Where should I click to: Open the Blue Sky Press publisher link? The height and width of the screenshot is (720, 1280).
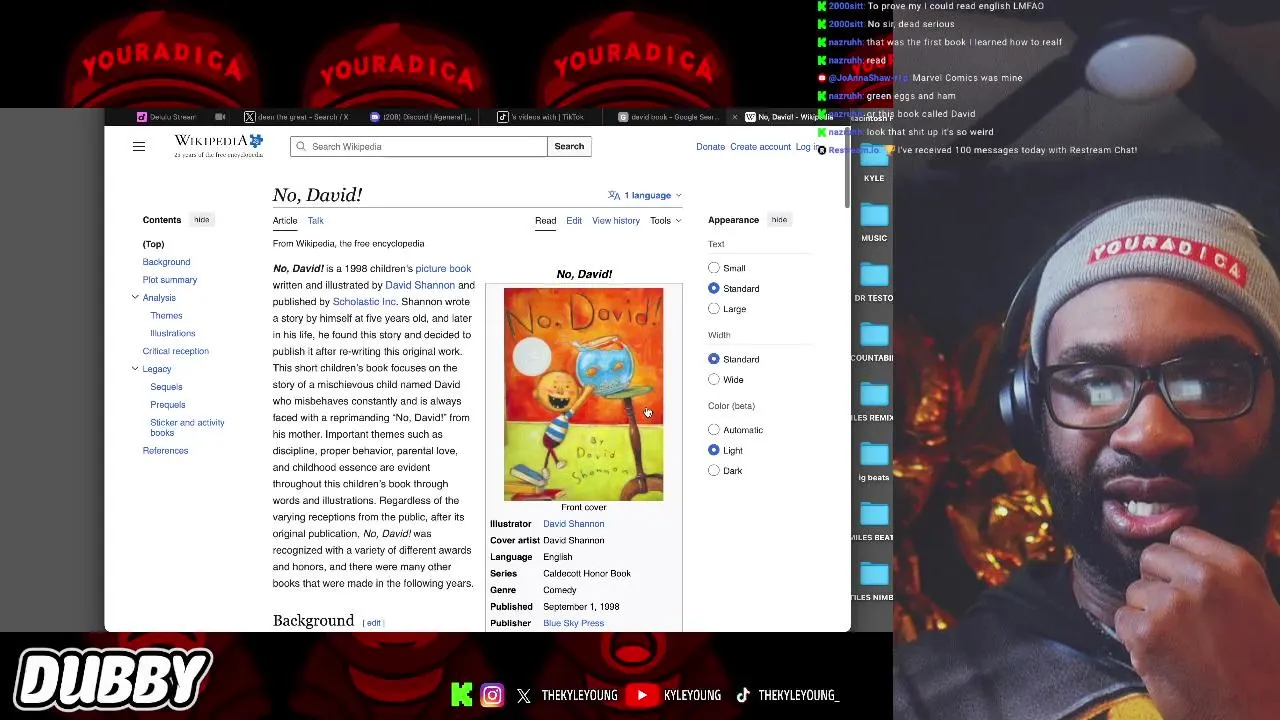(x=574, y=623)
